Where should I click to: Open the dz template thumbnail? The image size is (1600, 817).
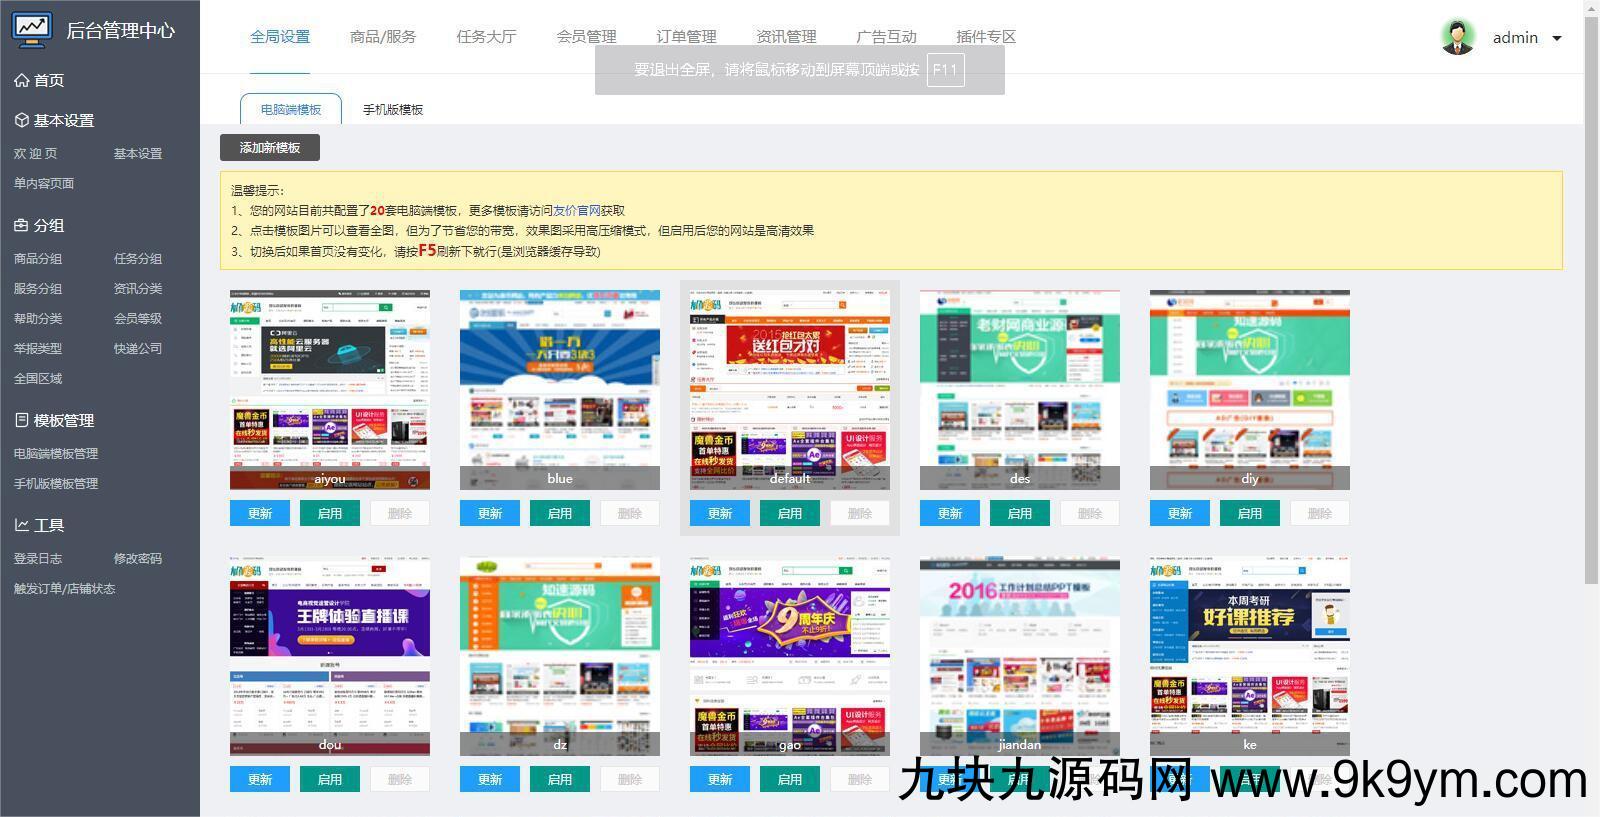[560, 656]
